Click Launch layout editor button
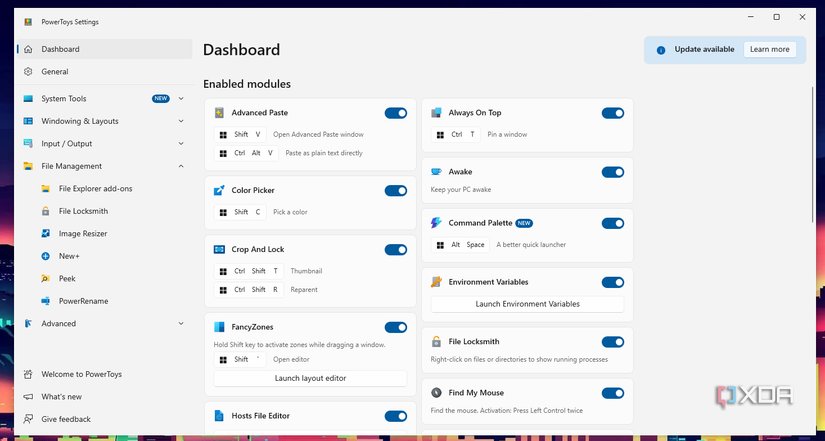This screenshot has height=441, width=825. click(310, 378)
